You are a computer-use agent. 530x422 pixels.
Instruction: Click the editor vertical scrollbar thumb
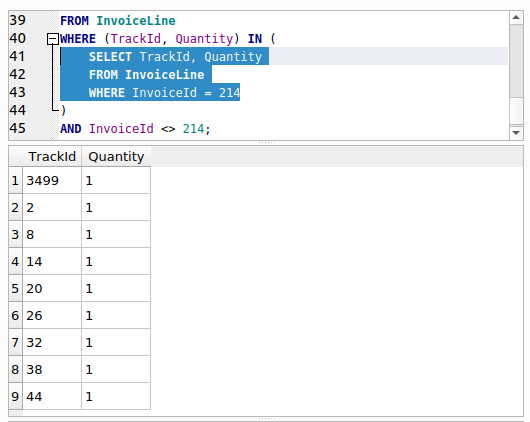pyautogui.click(x=516, y=61)
